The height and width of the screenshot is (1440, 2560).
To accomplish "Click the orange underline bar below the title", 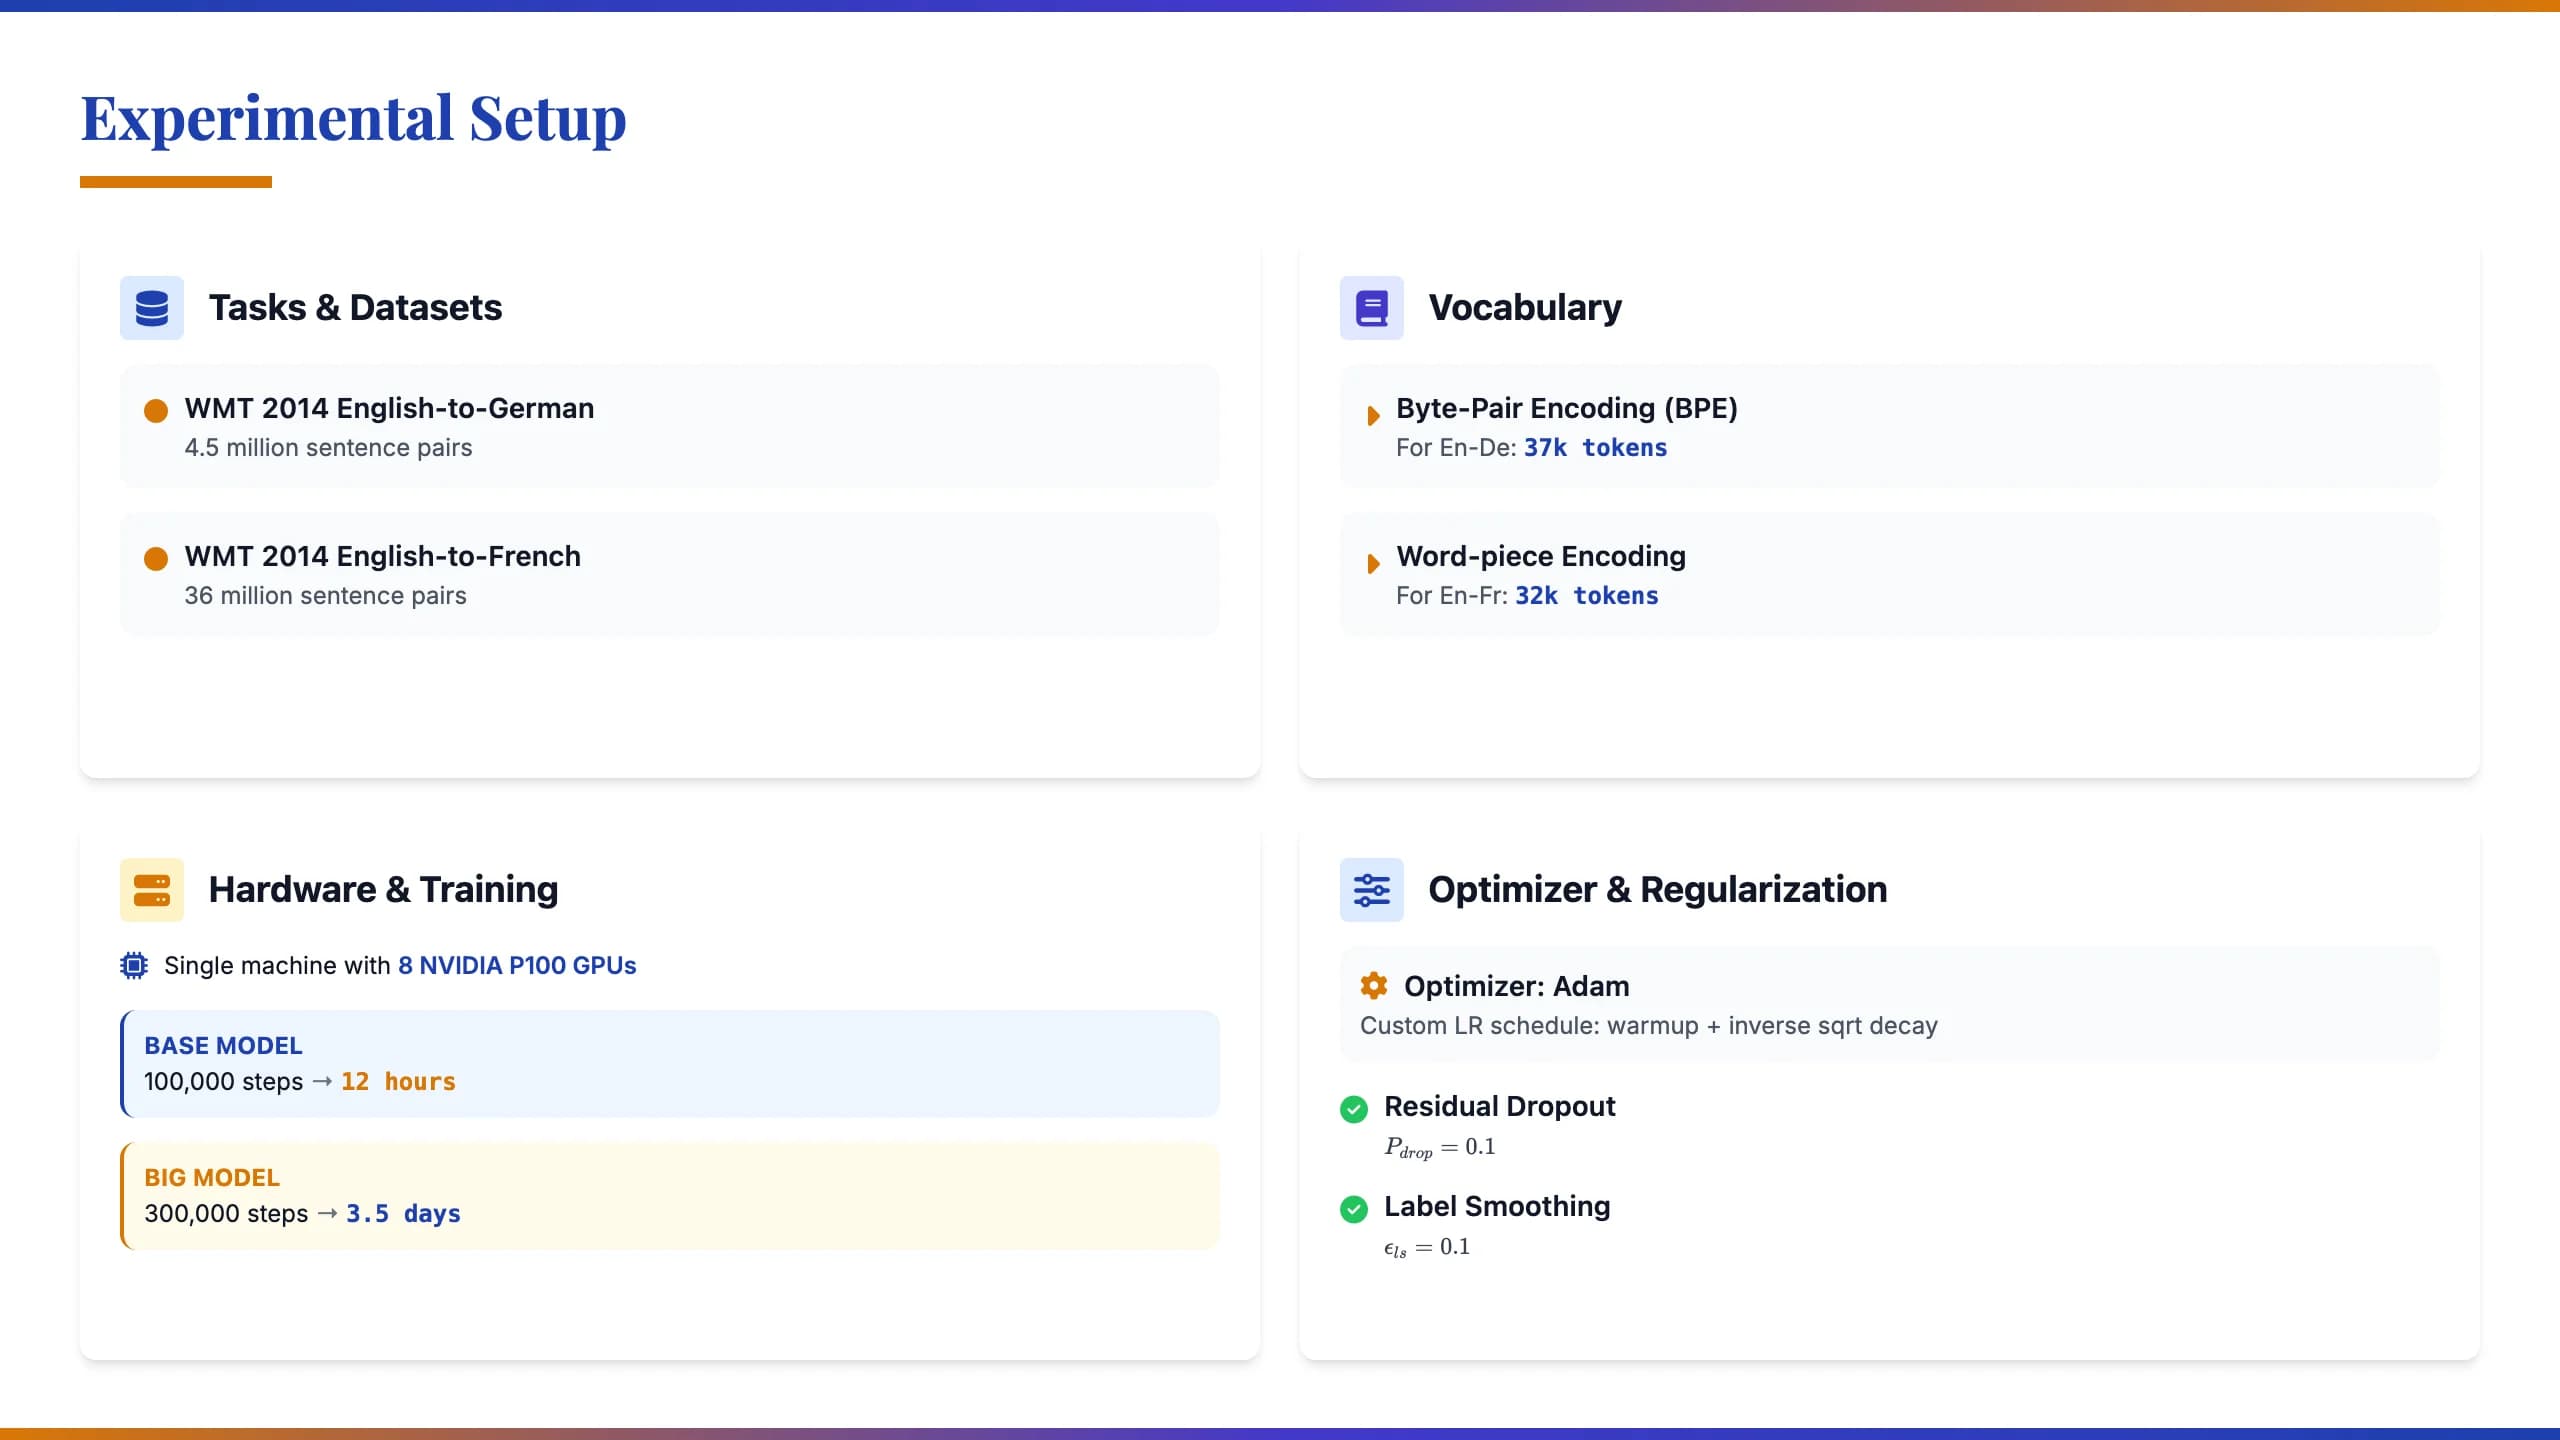I will click(176, 182).
